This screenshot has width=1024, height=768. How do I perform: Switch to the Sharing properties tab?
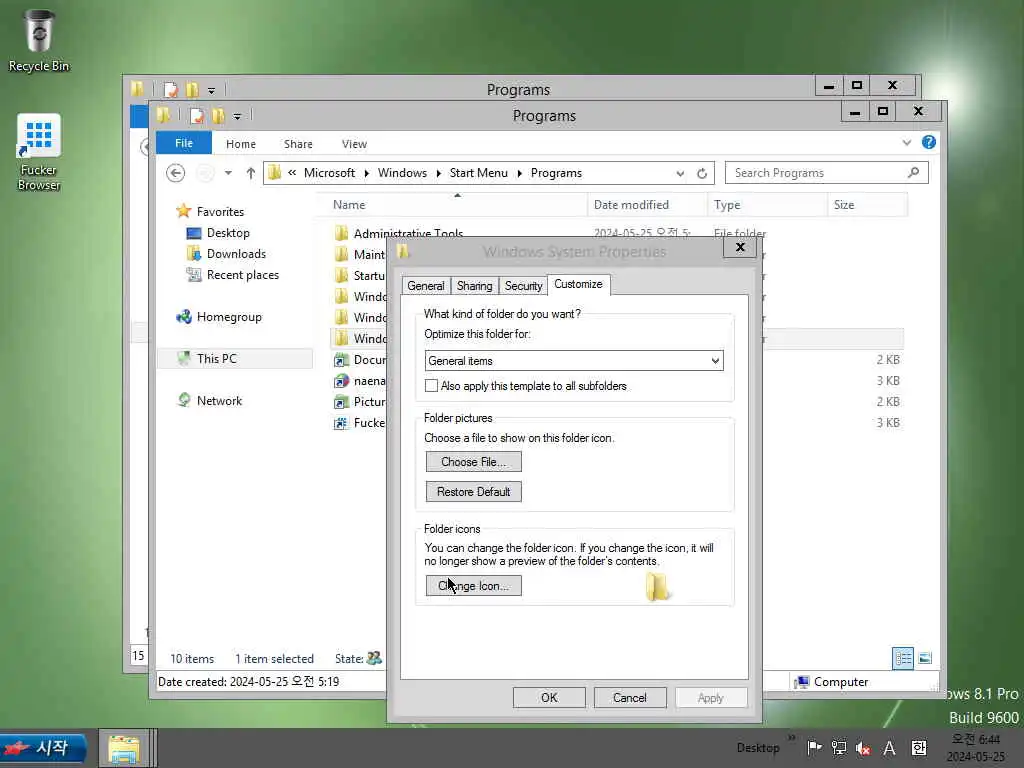click(x=475, y=286)
